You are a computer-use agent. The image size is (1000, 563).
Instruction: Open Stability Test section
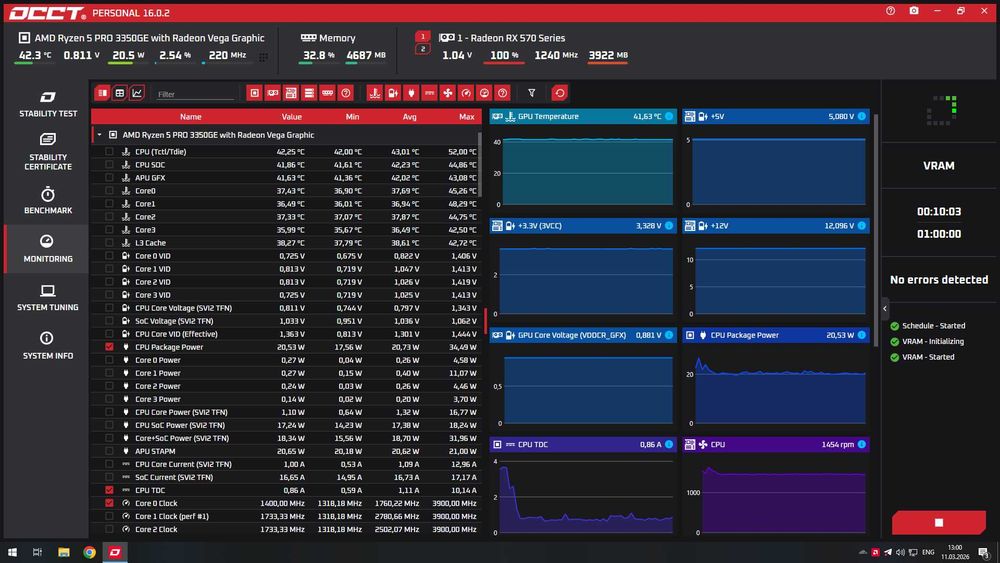pos(48,105)
